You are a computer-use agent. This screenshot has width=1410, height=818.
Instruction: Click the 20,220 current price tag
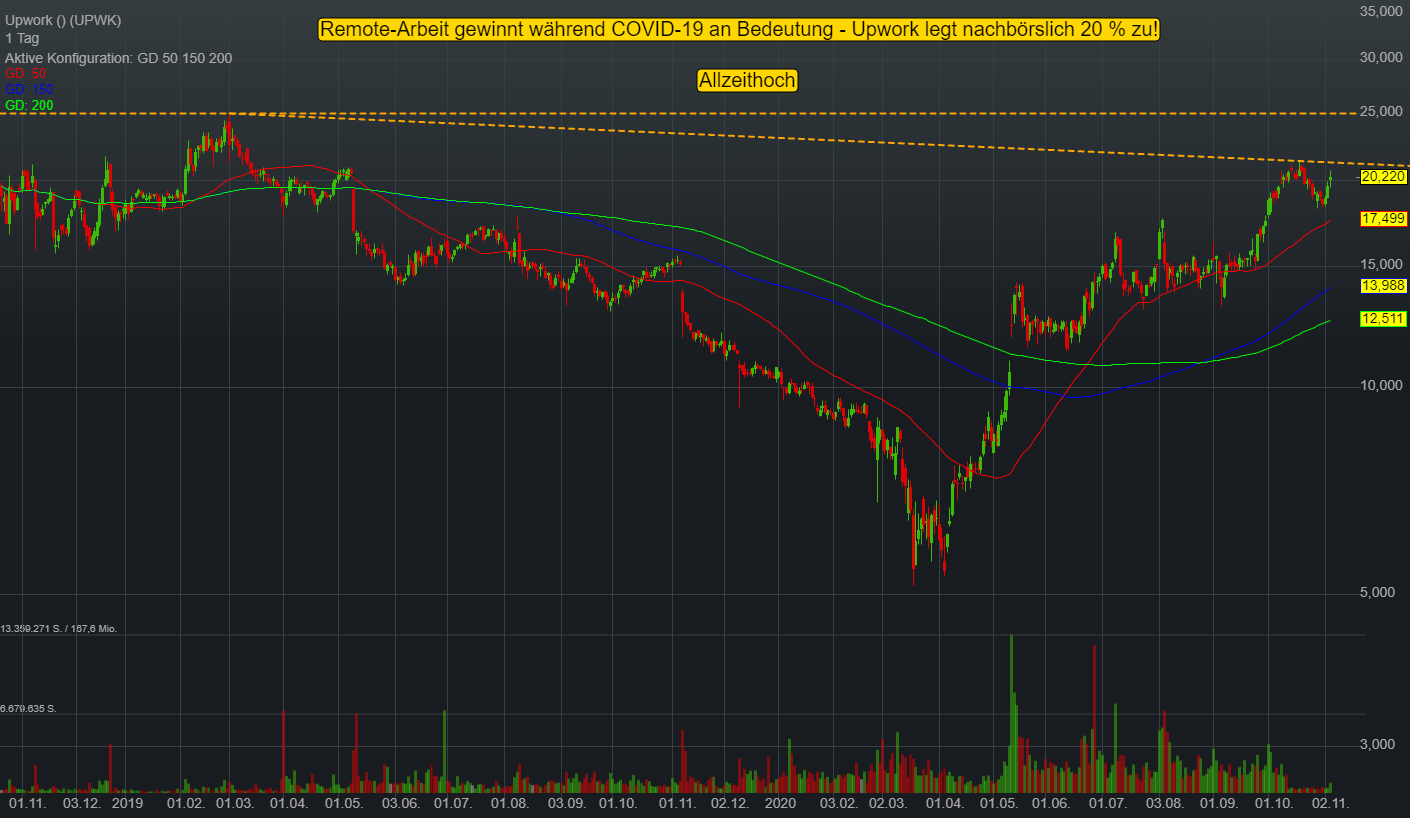[1384, 177]
